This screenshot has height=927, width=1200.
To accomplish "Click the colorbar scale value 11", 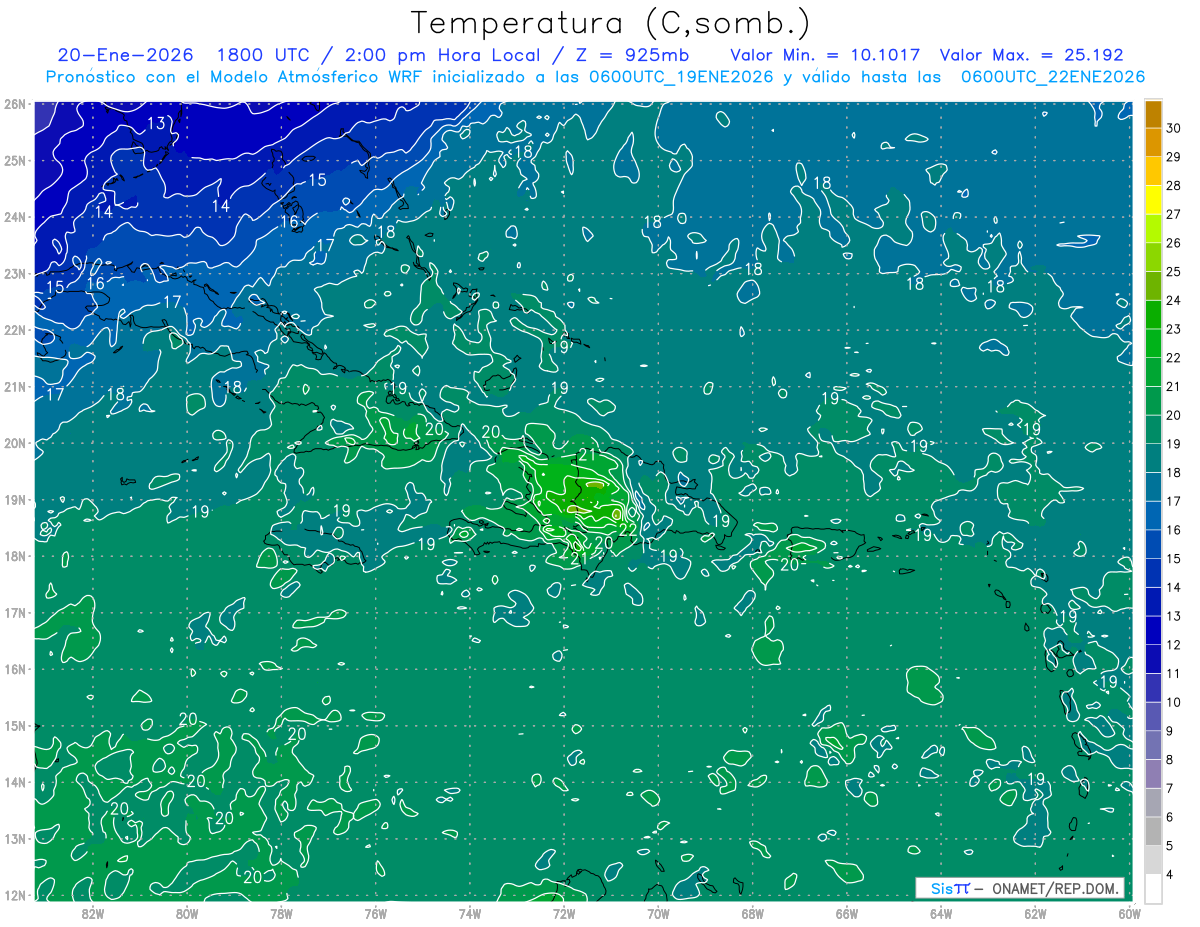I will [1173, 674].
